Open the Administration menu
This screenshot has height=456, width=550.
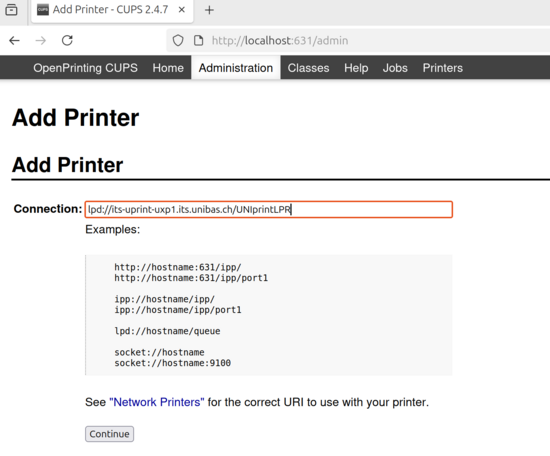click(236, 68)
